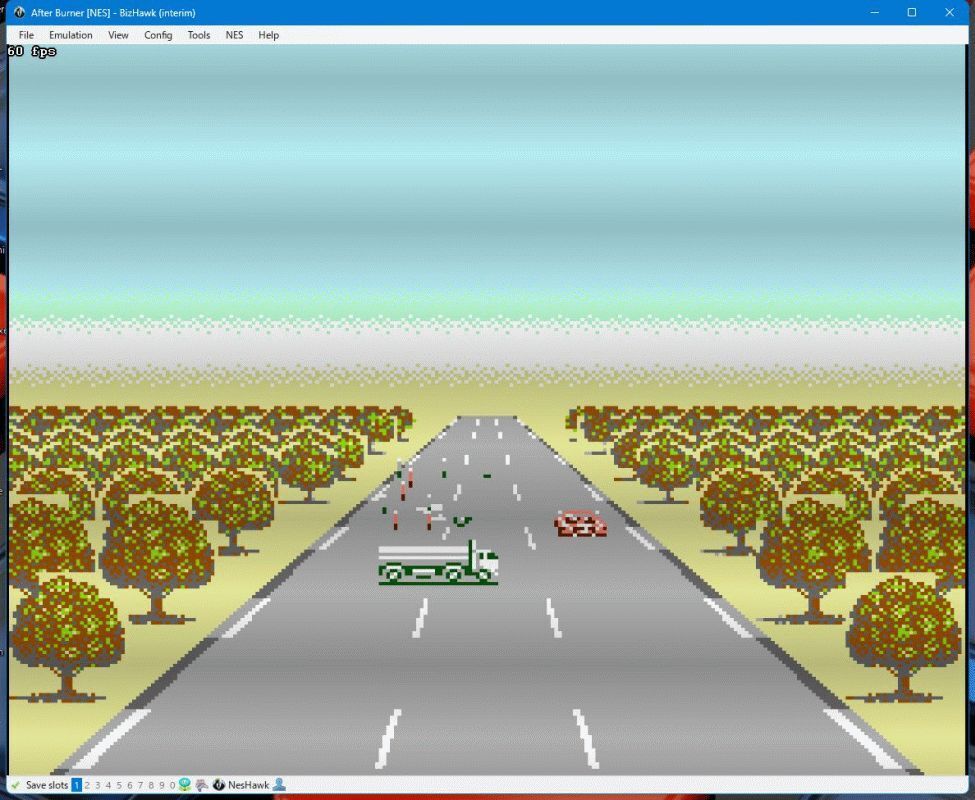This screenshot has width=975, height=800.
Task: Click the purple status bar icon beside NesHawk
Action: coord(201,785)
